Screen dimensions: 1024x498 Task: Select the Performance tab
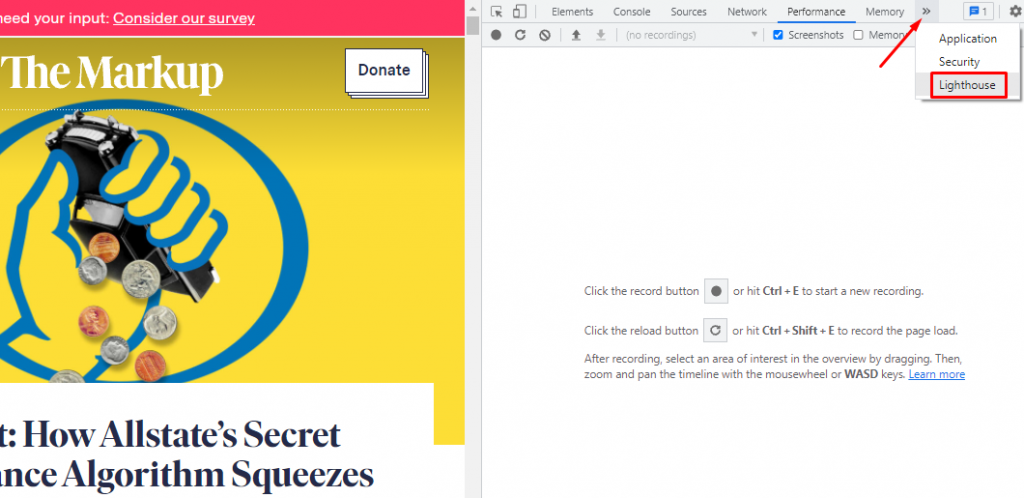816,12
